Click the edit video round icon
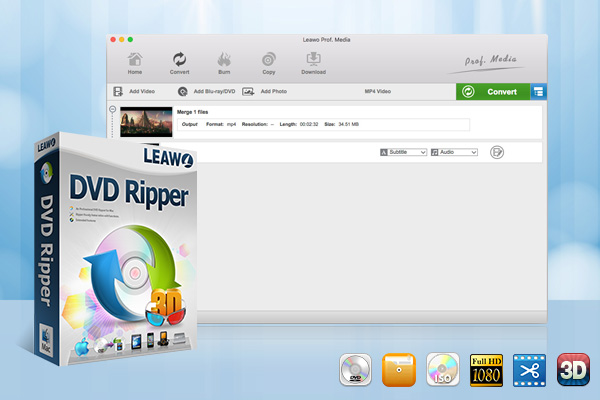The image size is (600, 400). point(497,152)
